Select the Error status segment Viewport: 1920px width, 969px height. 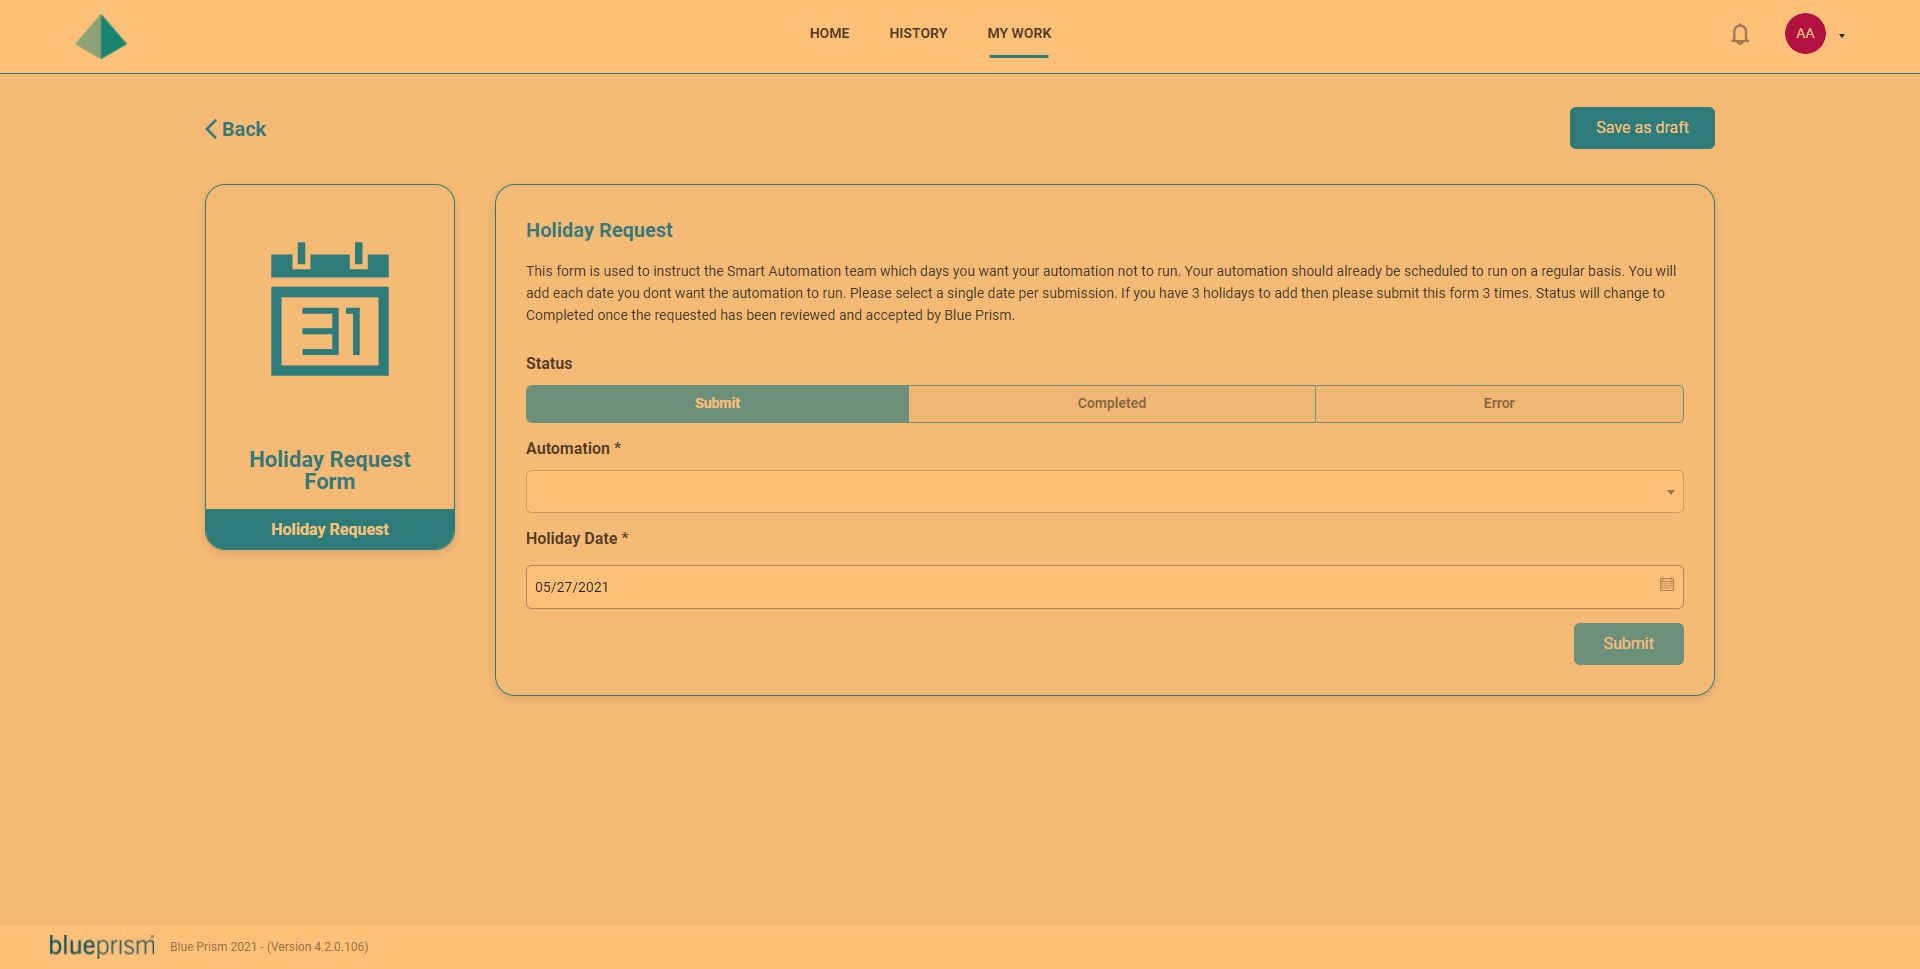(x=1499, y=404)
